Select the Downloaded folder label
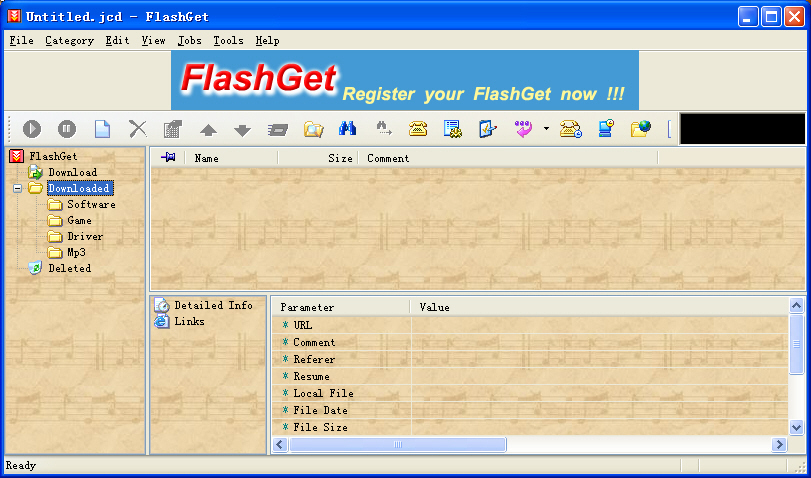 80,188
